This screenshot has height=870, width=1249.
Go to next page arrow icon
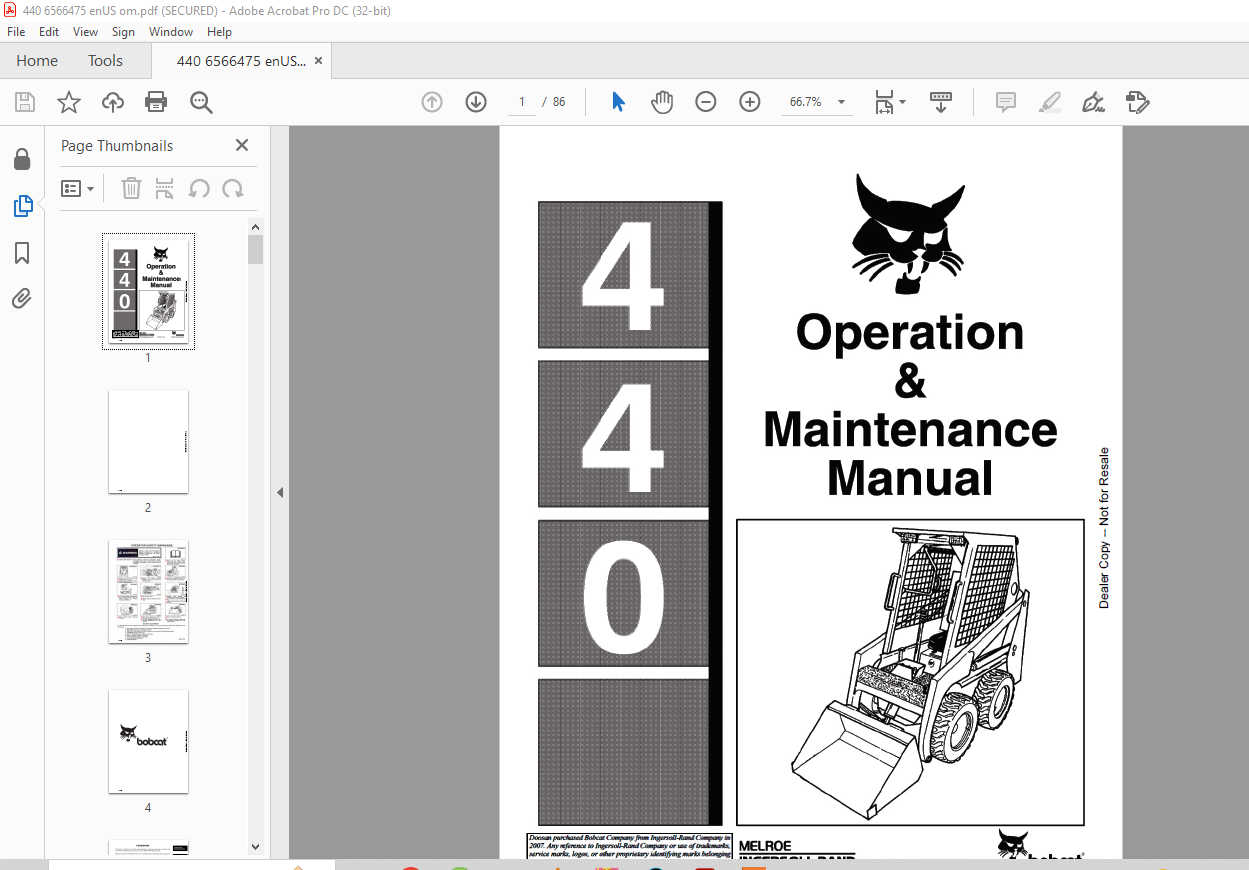[476, 102]
